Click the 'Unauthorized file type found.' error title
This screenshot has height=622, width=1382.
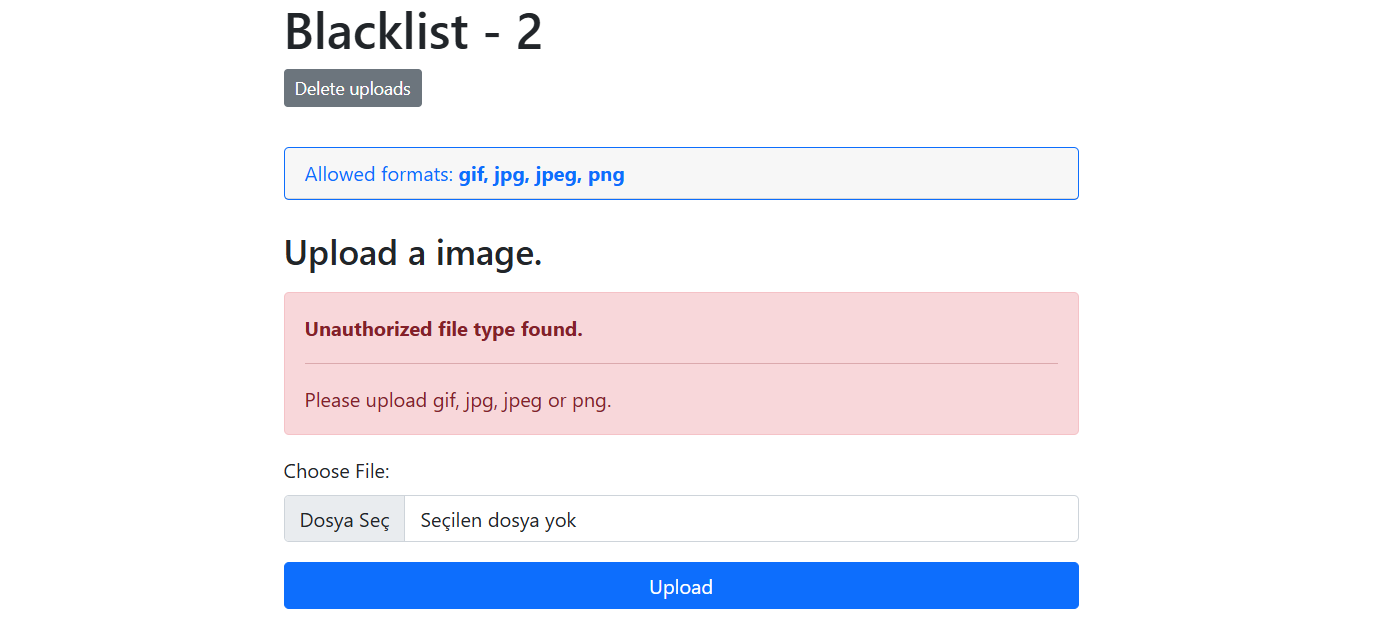[444, 329]
